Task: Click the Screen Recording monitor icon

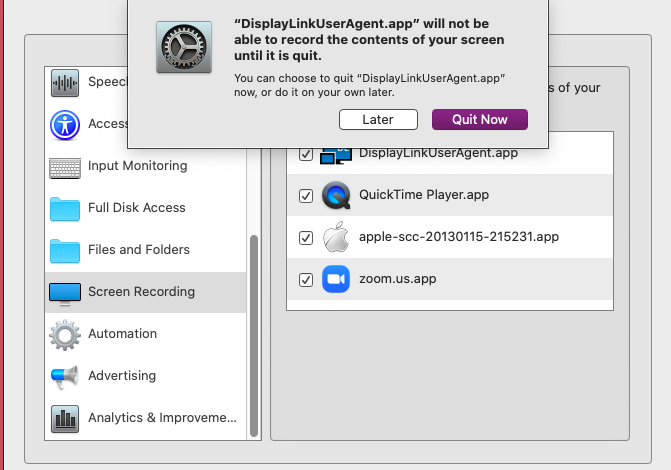Action: (65, 294)
